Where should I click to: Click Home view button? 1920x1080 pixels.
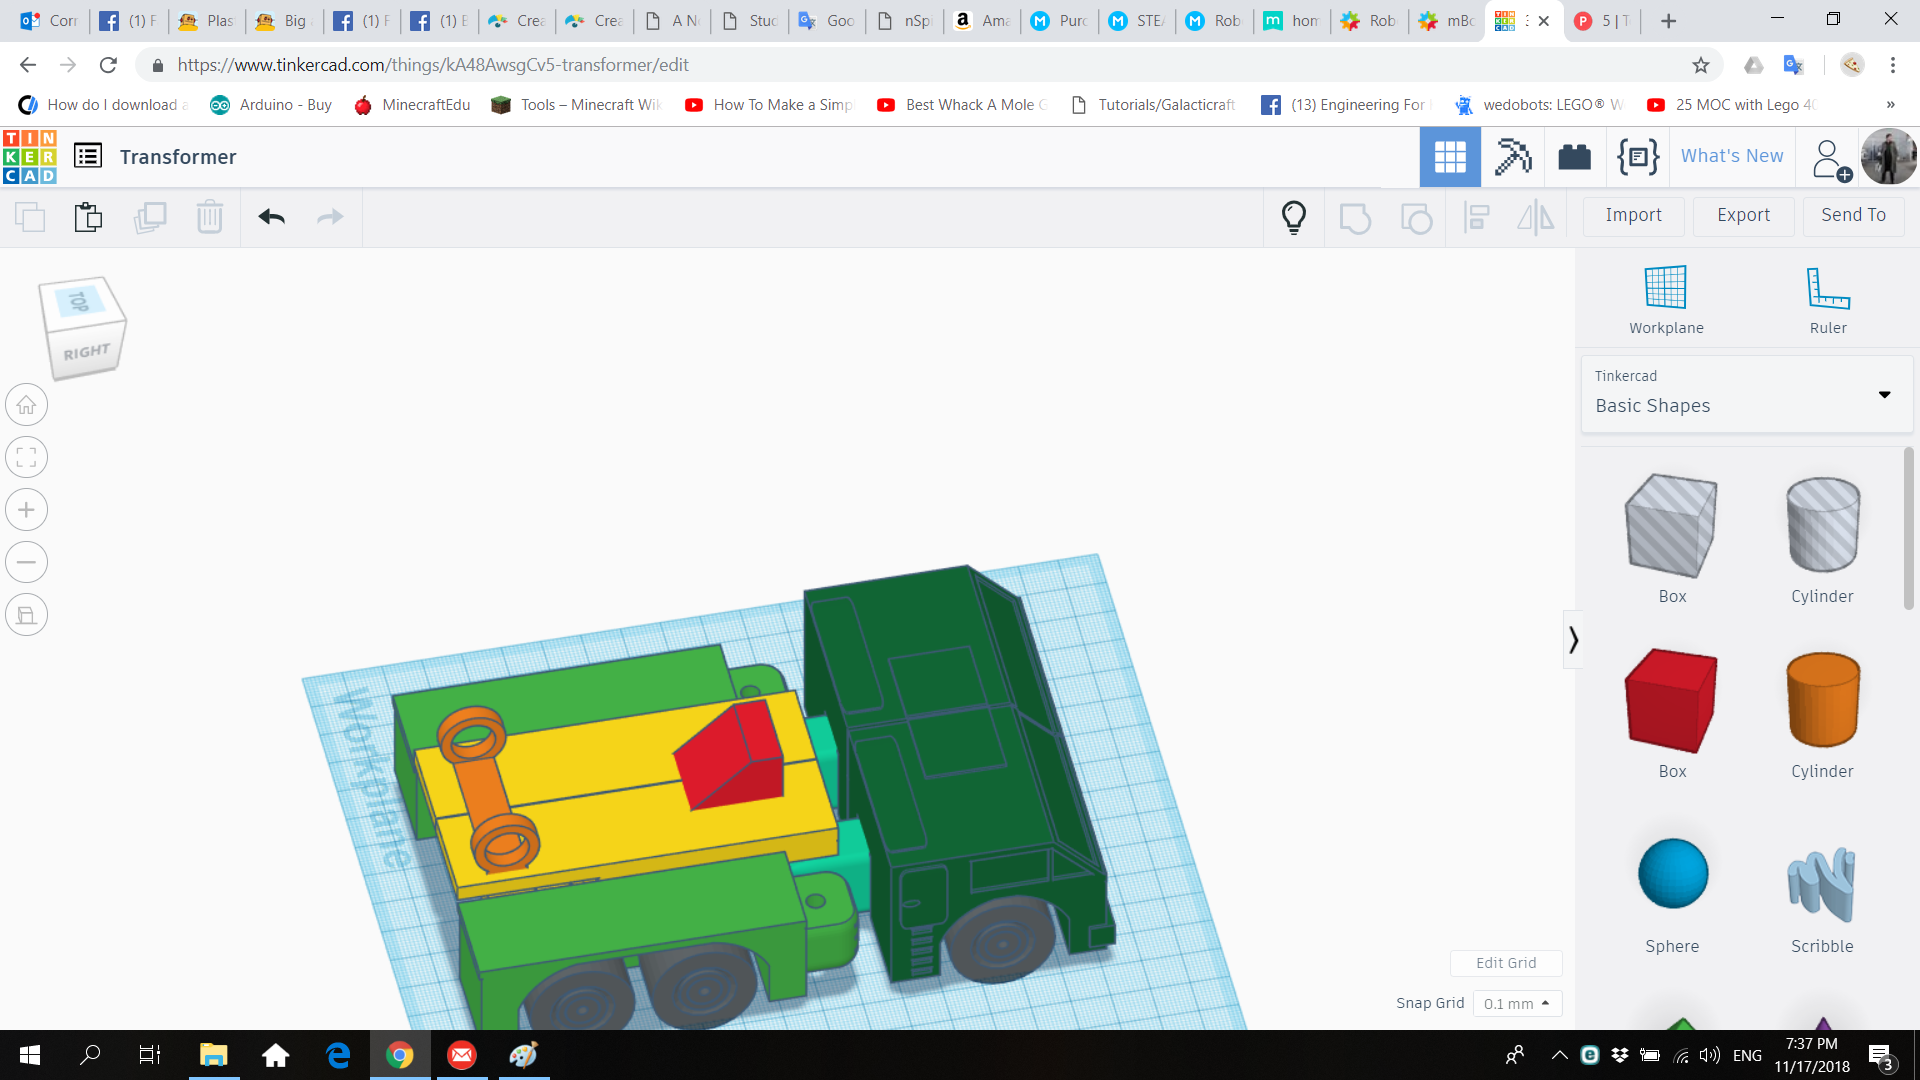coord(27,405)
